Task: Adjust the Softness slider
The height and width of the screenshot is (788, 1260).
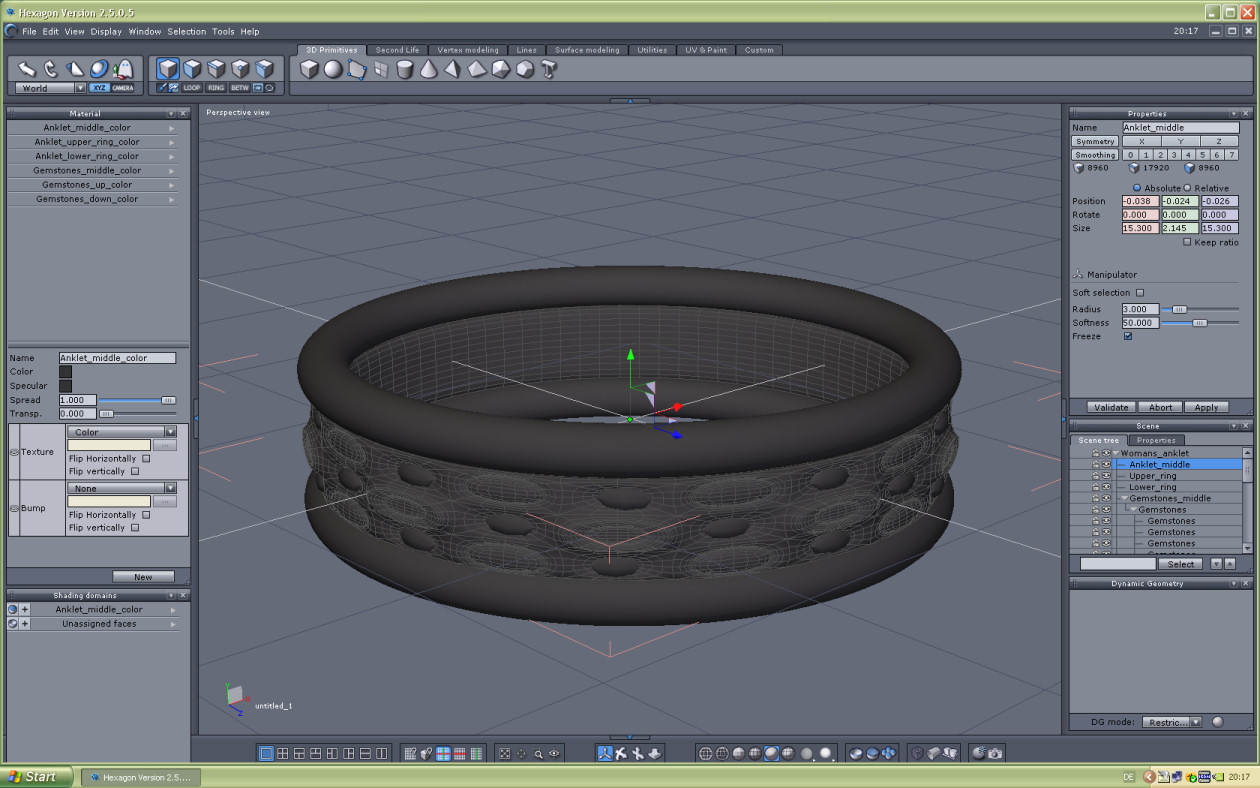Action: click(1200, 323)
